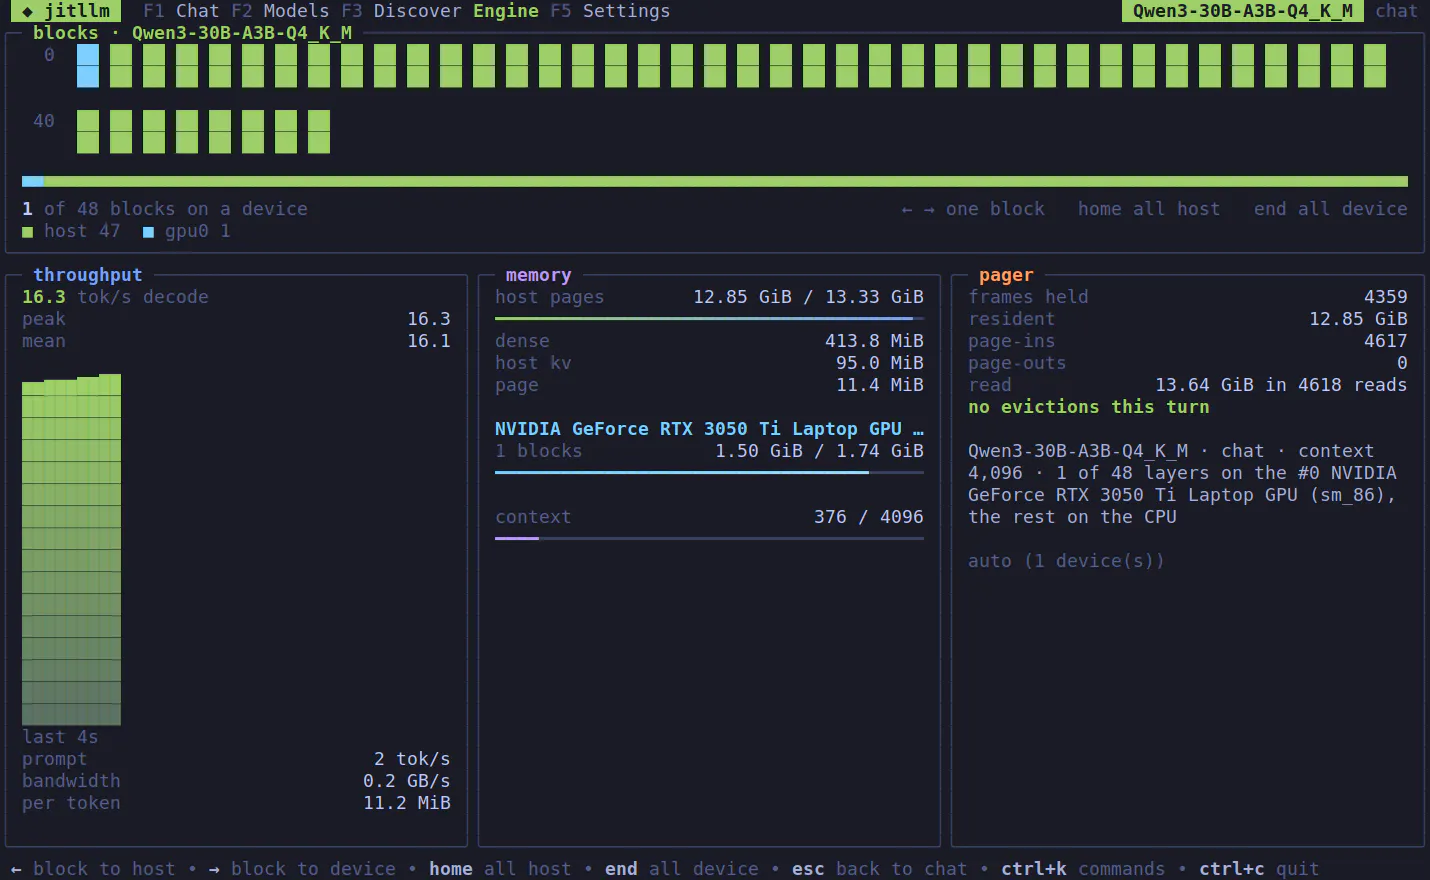Image resolution: width=1430 pixels, height=880 pixels.
Task: Click the 'per token 11.2 MiB' row
Action: click(236, 803)
